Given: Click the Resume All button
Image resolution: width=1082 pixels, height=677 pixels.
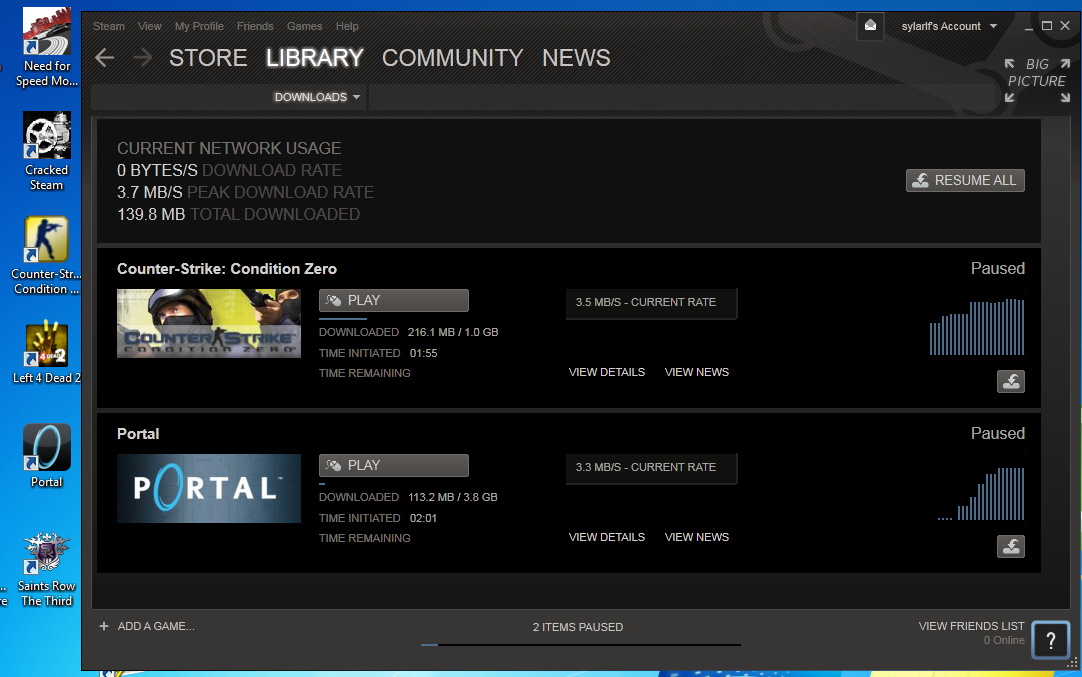Looking at the screenshot, I should pyautogui.click(x=965, y=180).
